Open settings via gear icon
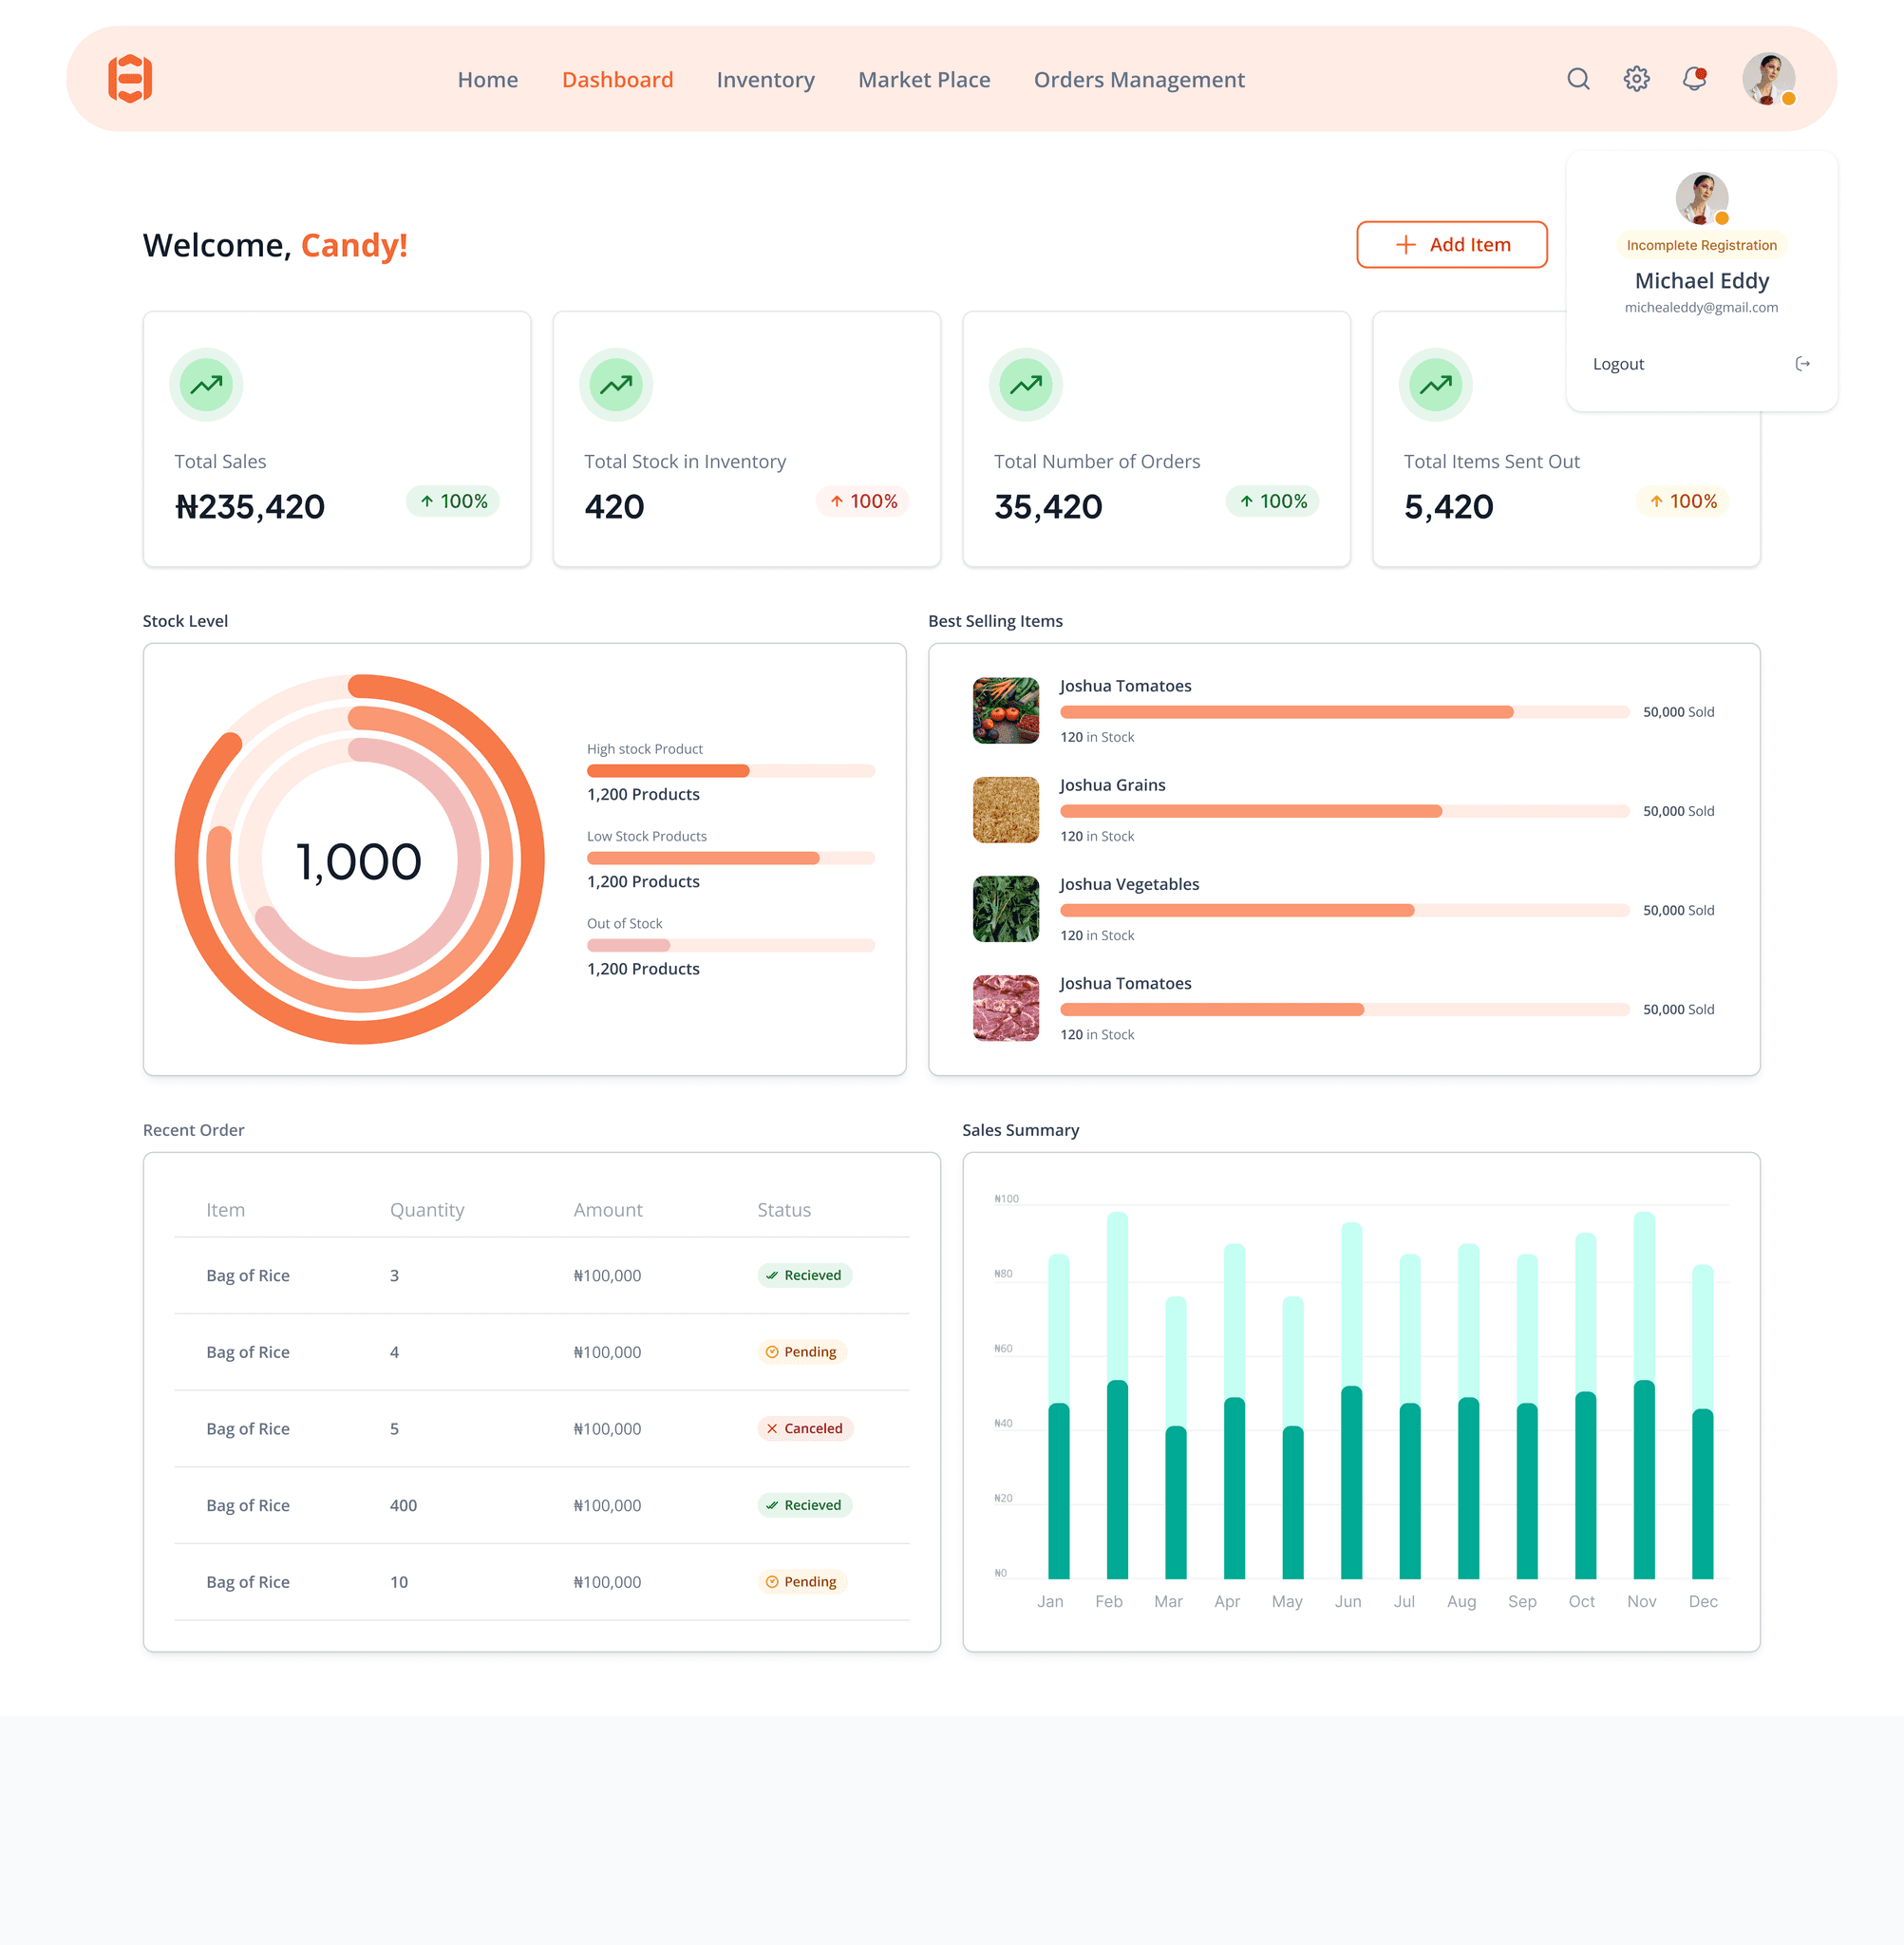 [1636, 79]
